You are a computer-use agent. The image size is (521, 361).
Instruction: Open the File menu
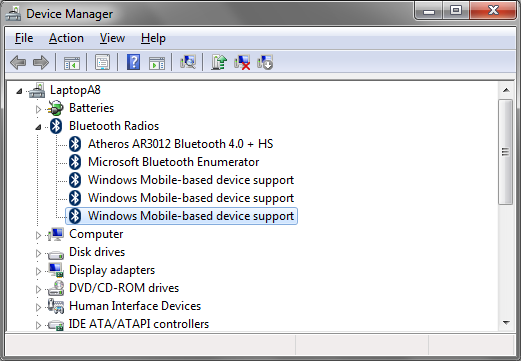24,38
